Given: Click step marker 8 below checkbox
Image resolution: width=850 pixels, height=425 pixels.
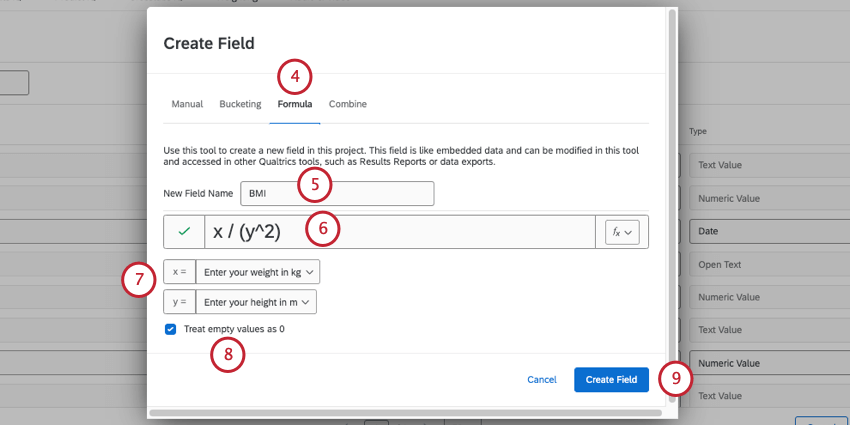Looking at the screenshot, I should [227, 353].
